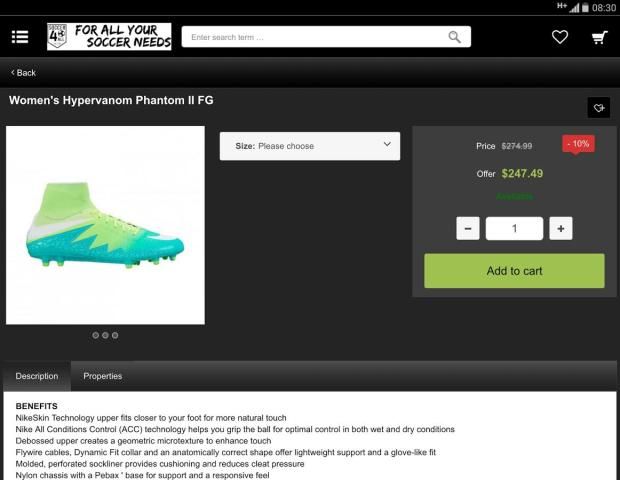
Task: Select the Description tab
Action: coord(37,376)
